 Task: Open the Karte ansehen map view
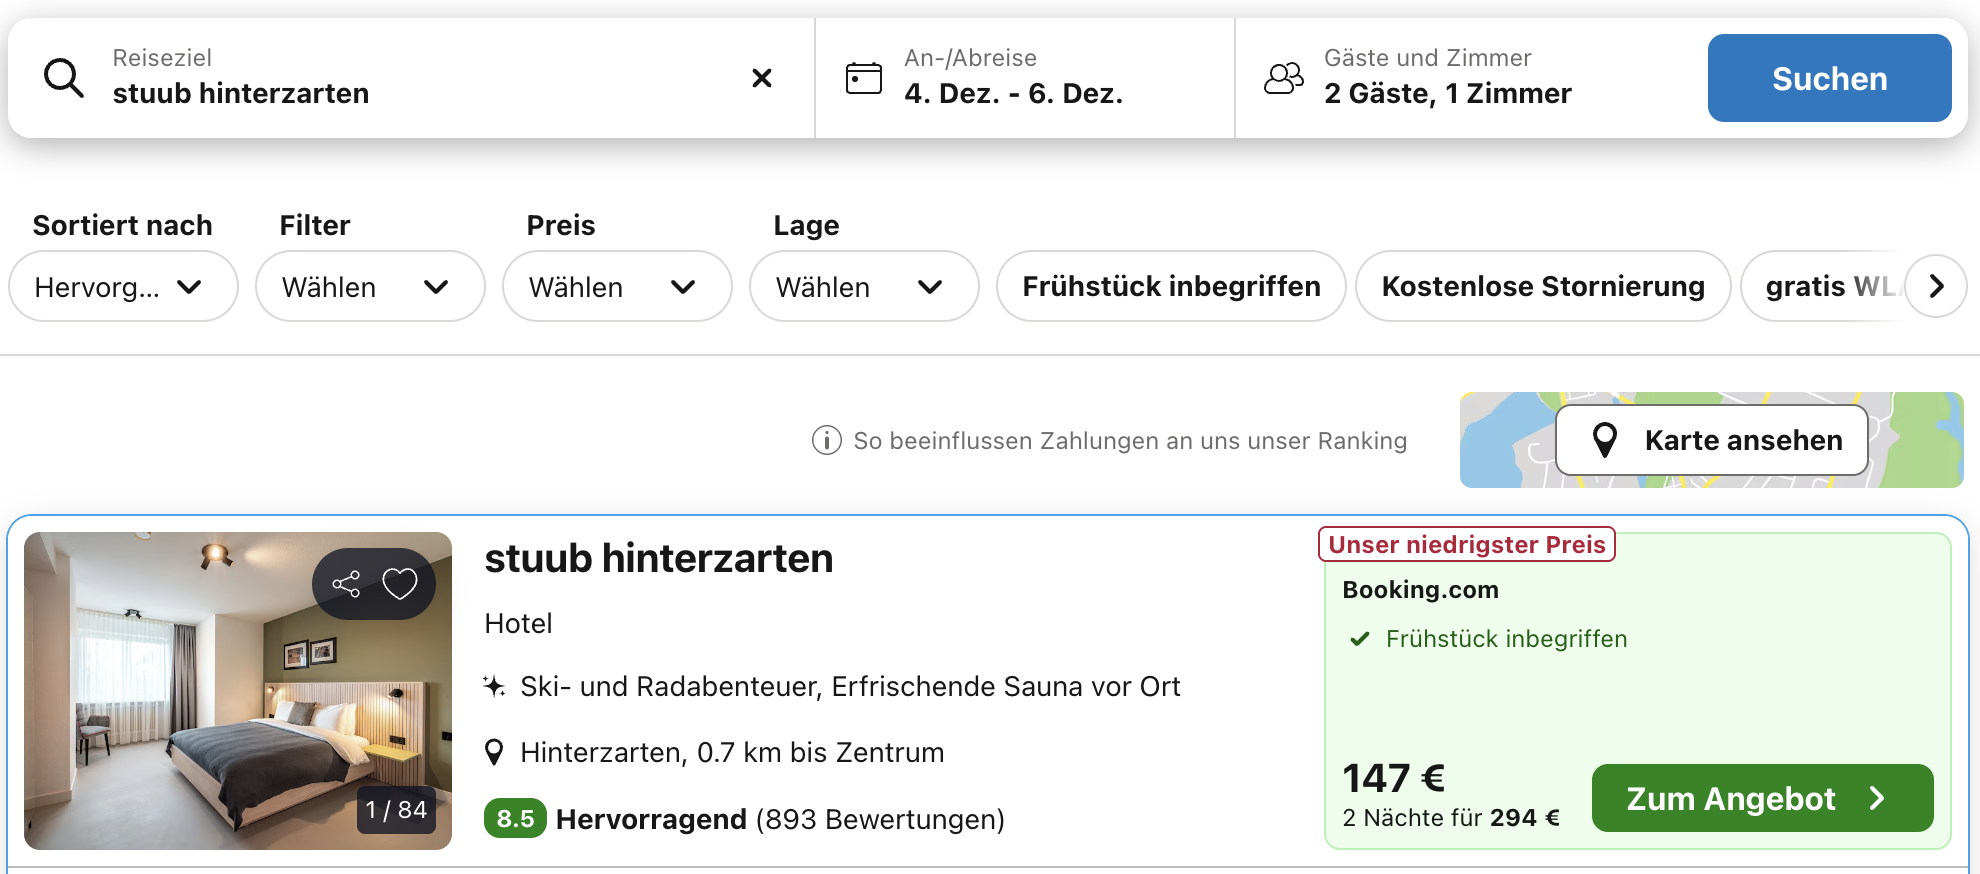tap(1712, 440)
